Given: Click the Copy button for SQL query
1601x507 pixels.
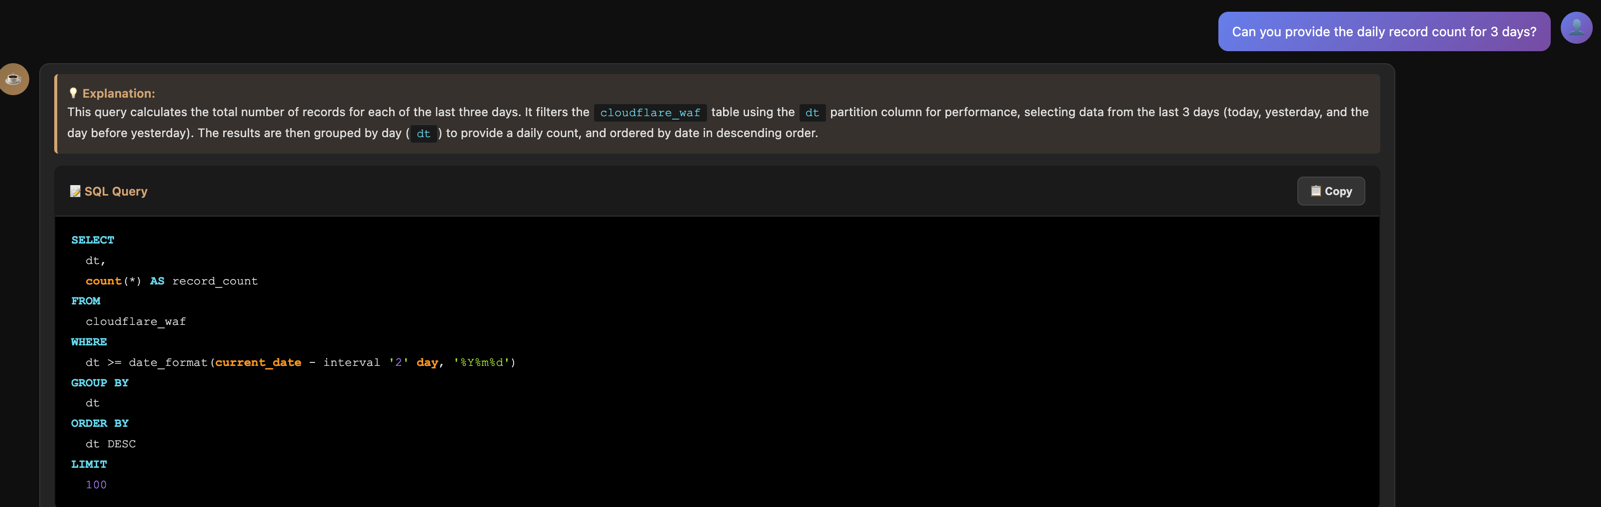Looking at the screenshot, I should 1330,191.
